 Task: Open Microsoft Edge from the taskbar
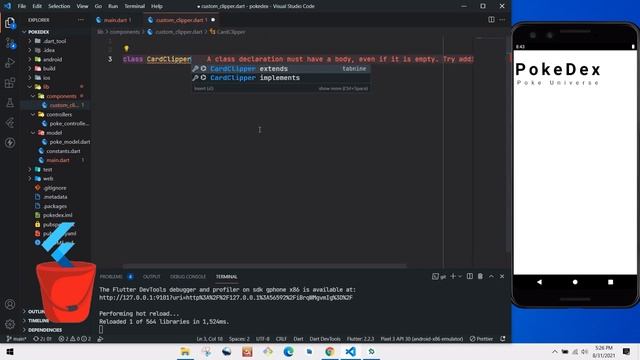[289, 351]
